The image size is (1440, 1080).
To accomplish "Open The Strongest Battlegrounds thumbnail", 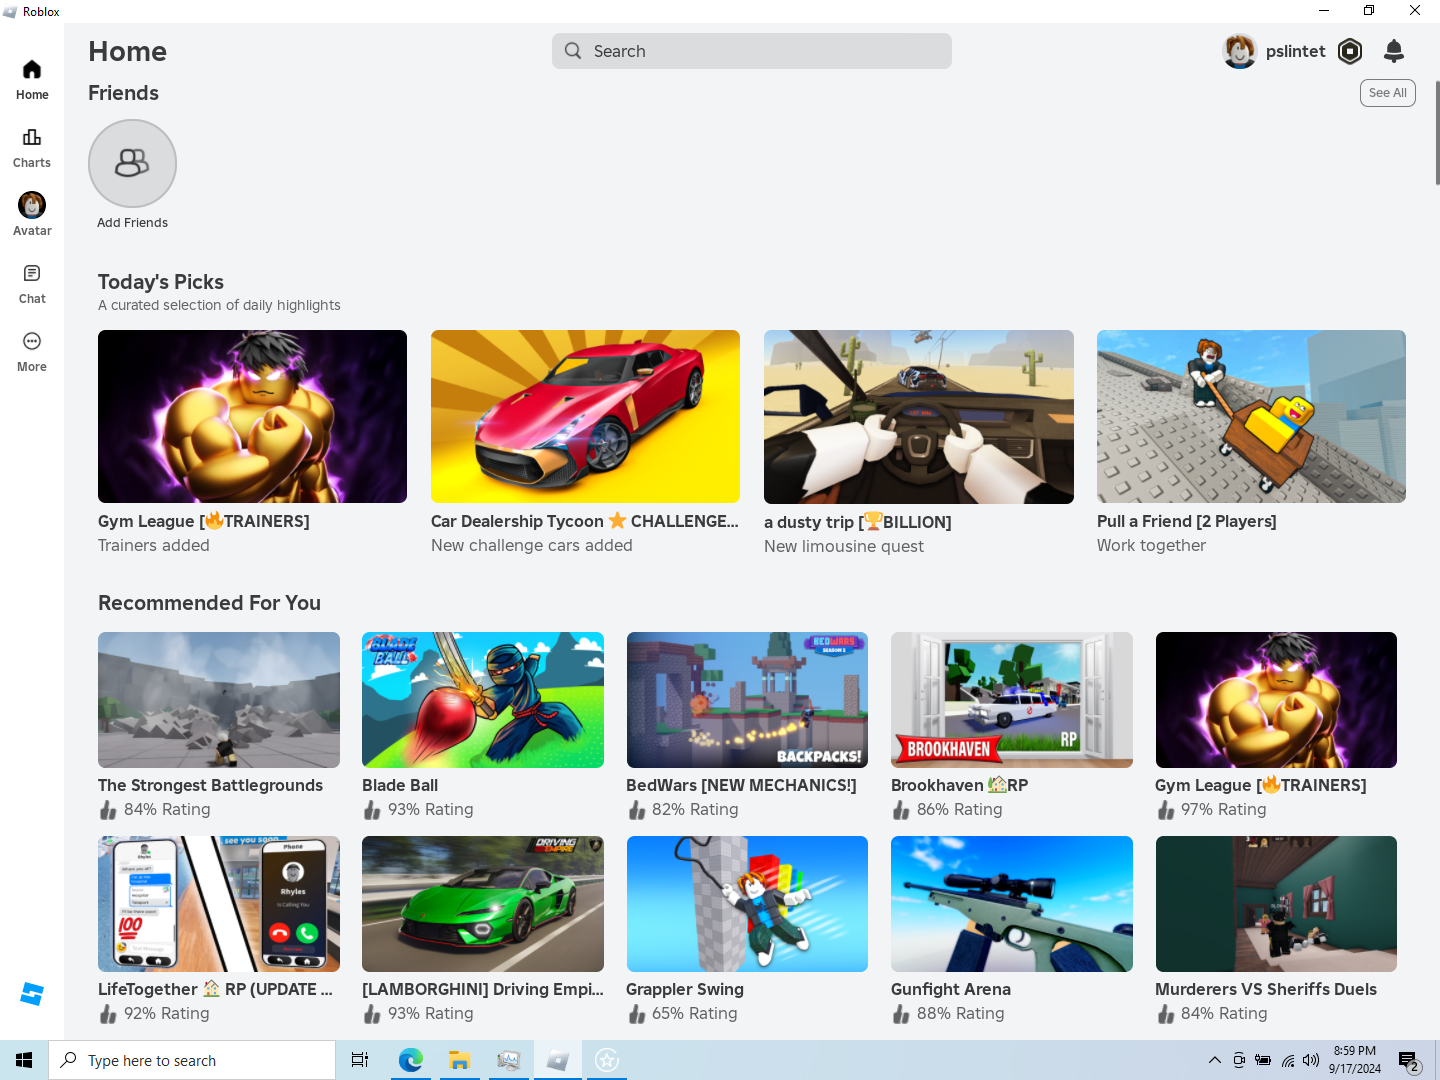I will click(219, 700).
